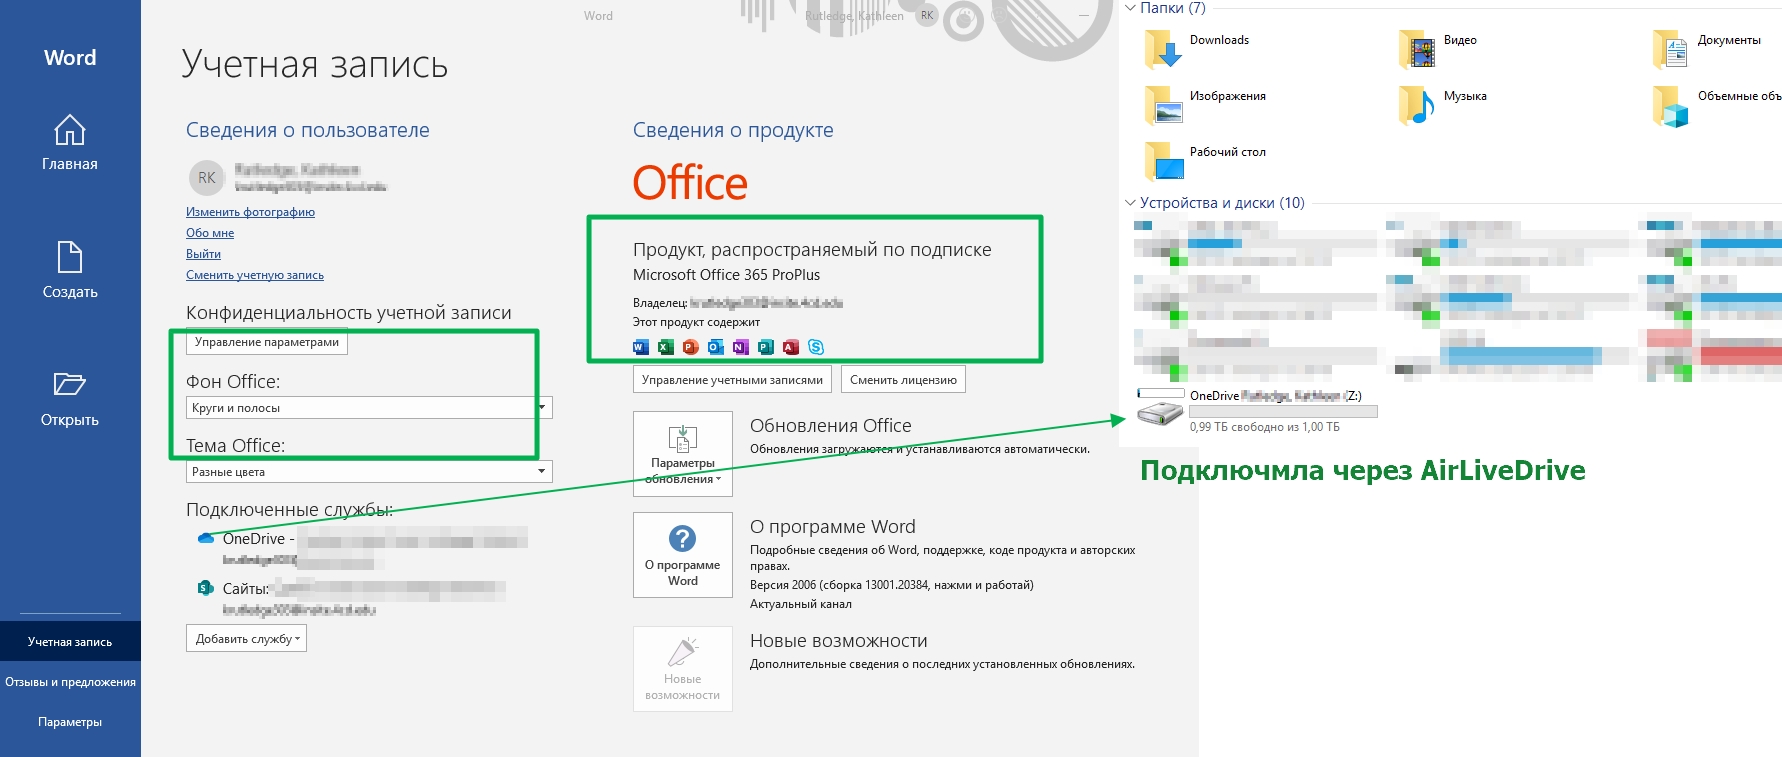1782x757 pixels.
Task: Click the Новые возможности button
Action: pyautogui.click(x=683, y=669)
